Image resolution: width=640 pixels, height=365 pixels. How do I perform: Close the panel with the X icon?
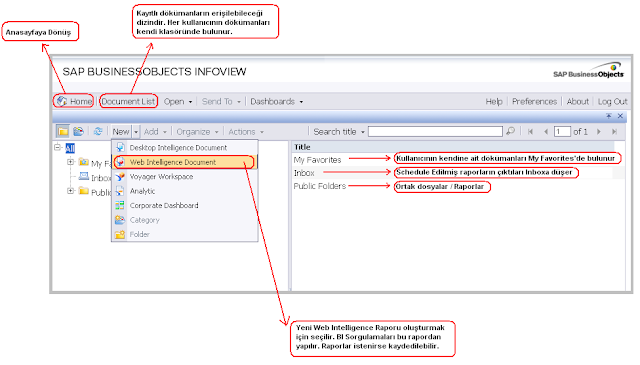620,116
